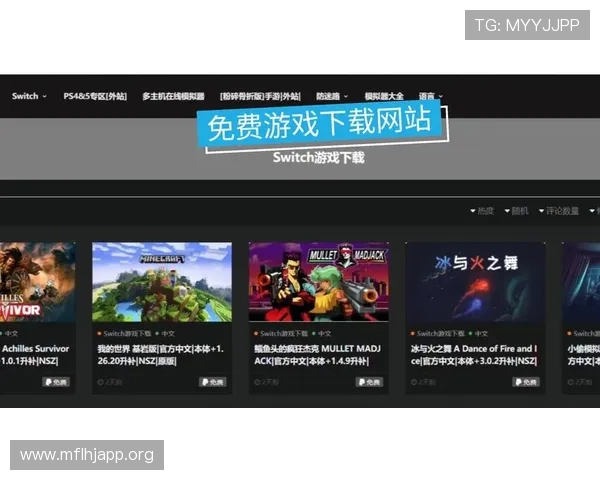Open the 冰与火之舞 game thumbnail

tap(475, 282)
